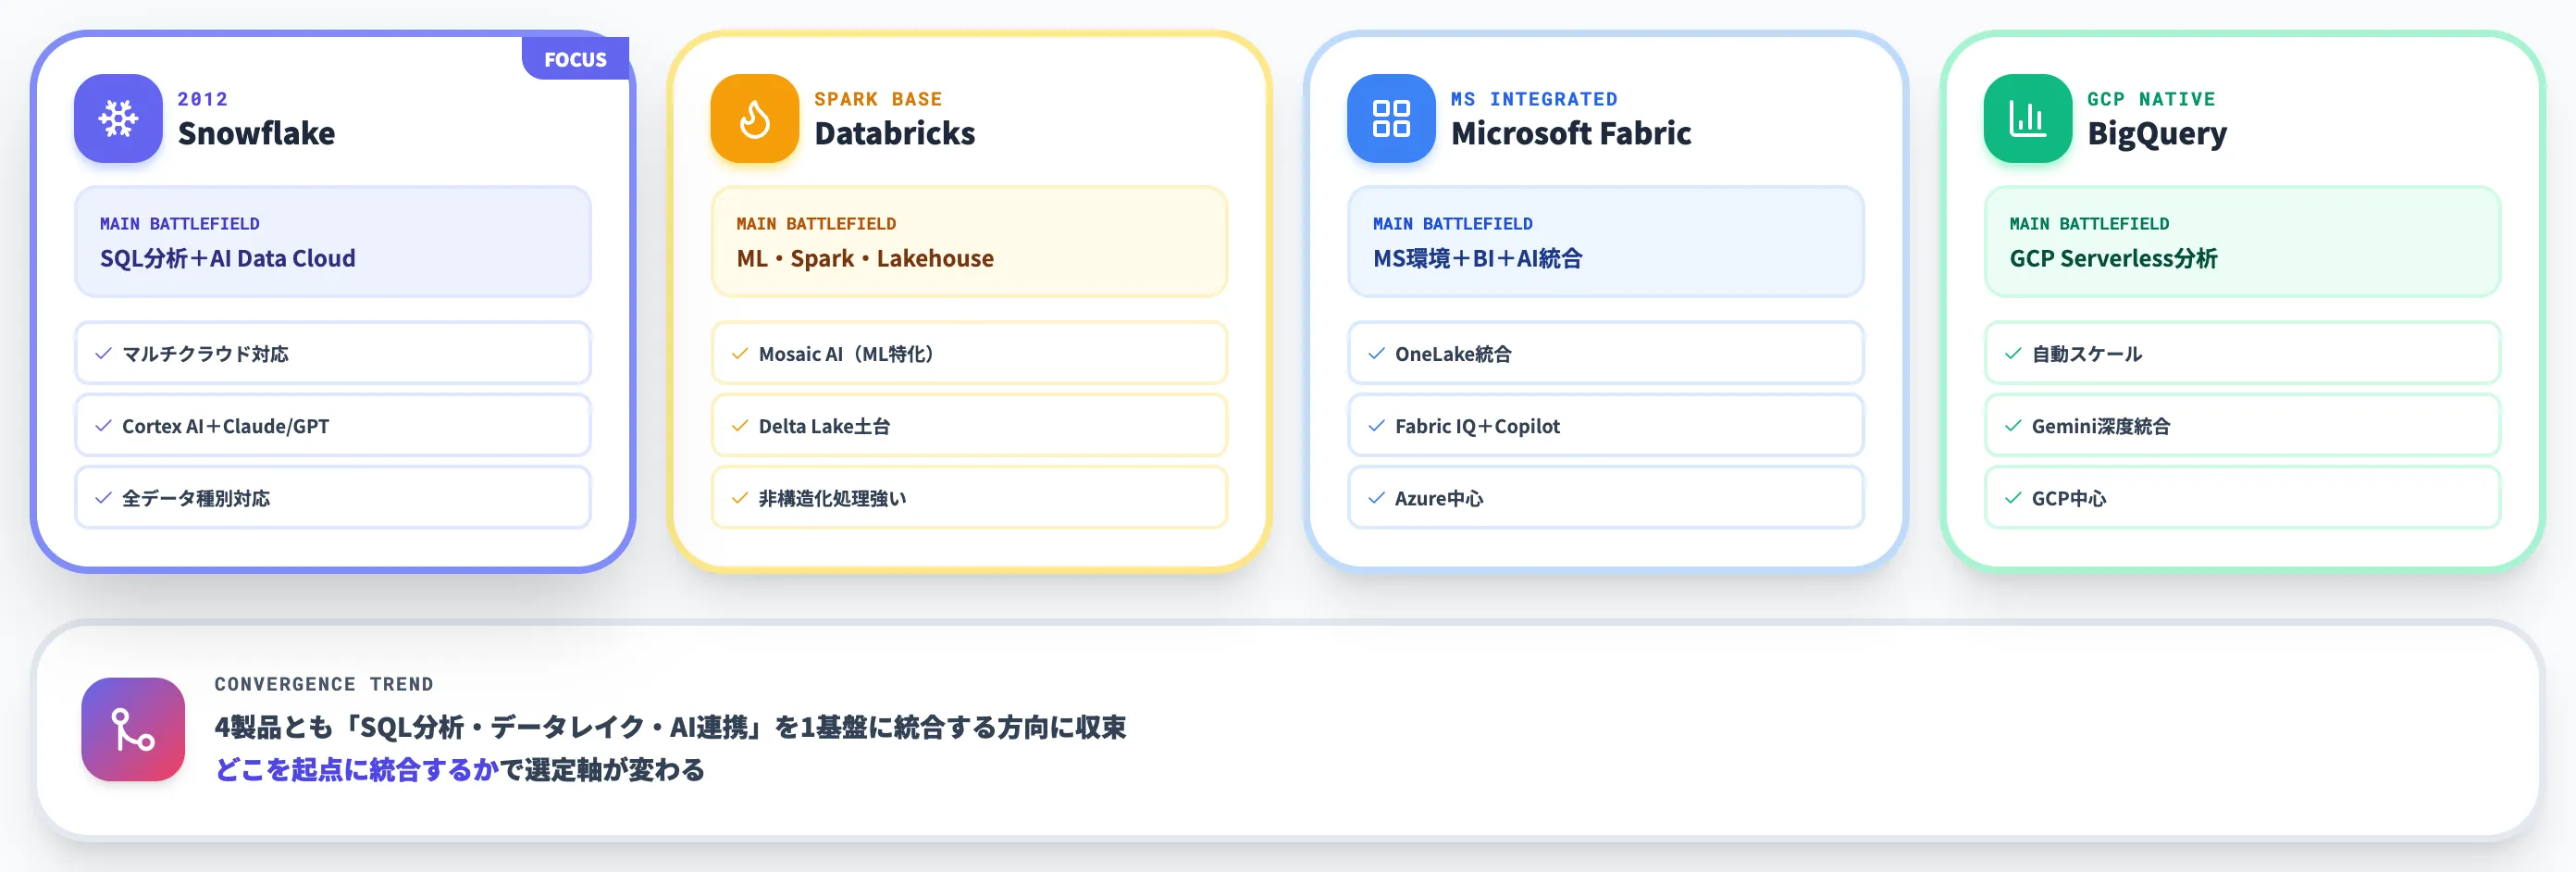
Task: Click checkmark beside GCP中心
Action: (2013, 498)
